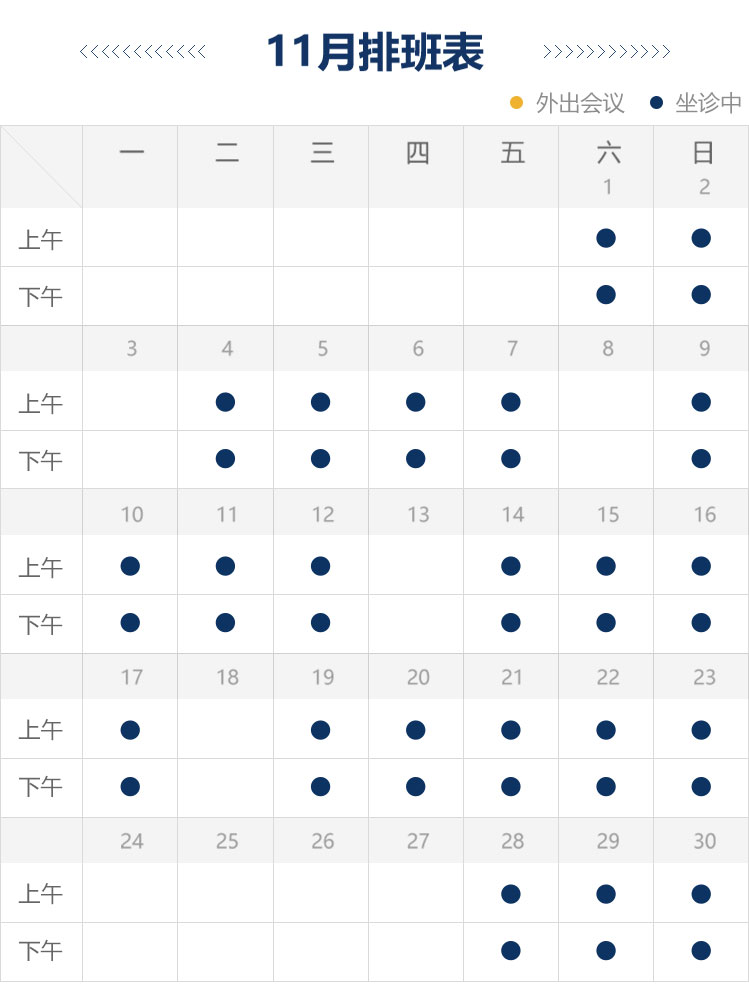The width and height of the screenshot is (749, 1000).
Task: Click the morning dot for November 1
Action: 605,238
